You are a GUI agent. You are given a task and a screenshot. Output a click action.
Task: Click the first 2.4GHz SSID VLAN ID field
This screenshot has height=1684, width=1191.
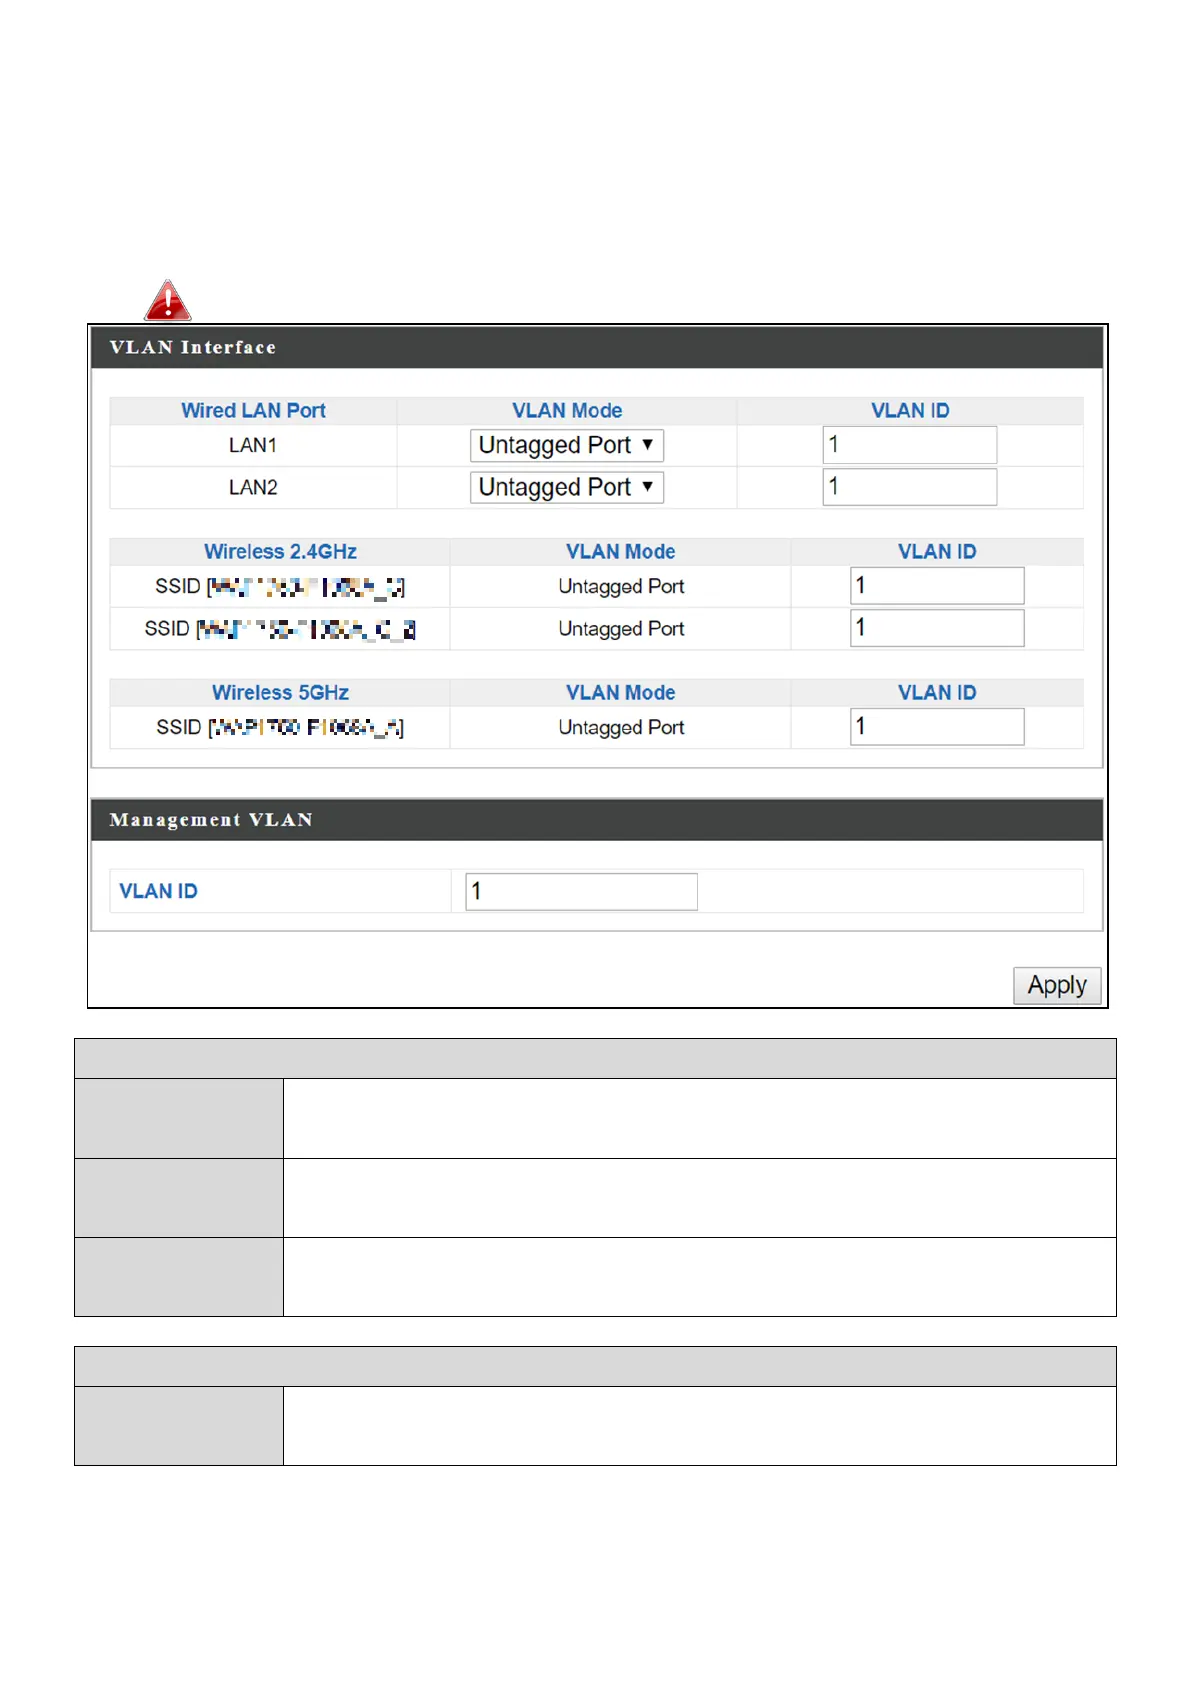[x=937, y=586]
